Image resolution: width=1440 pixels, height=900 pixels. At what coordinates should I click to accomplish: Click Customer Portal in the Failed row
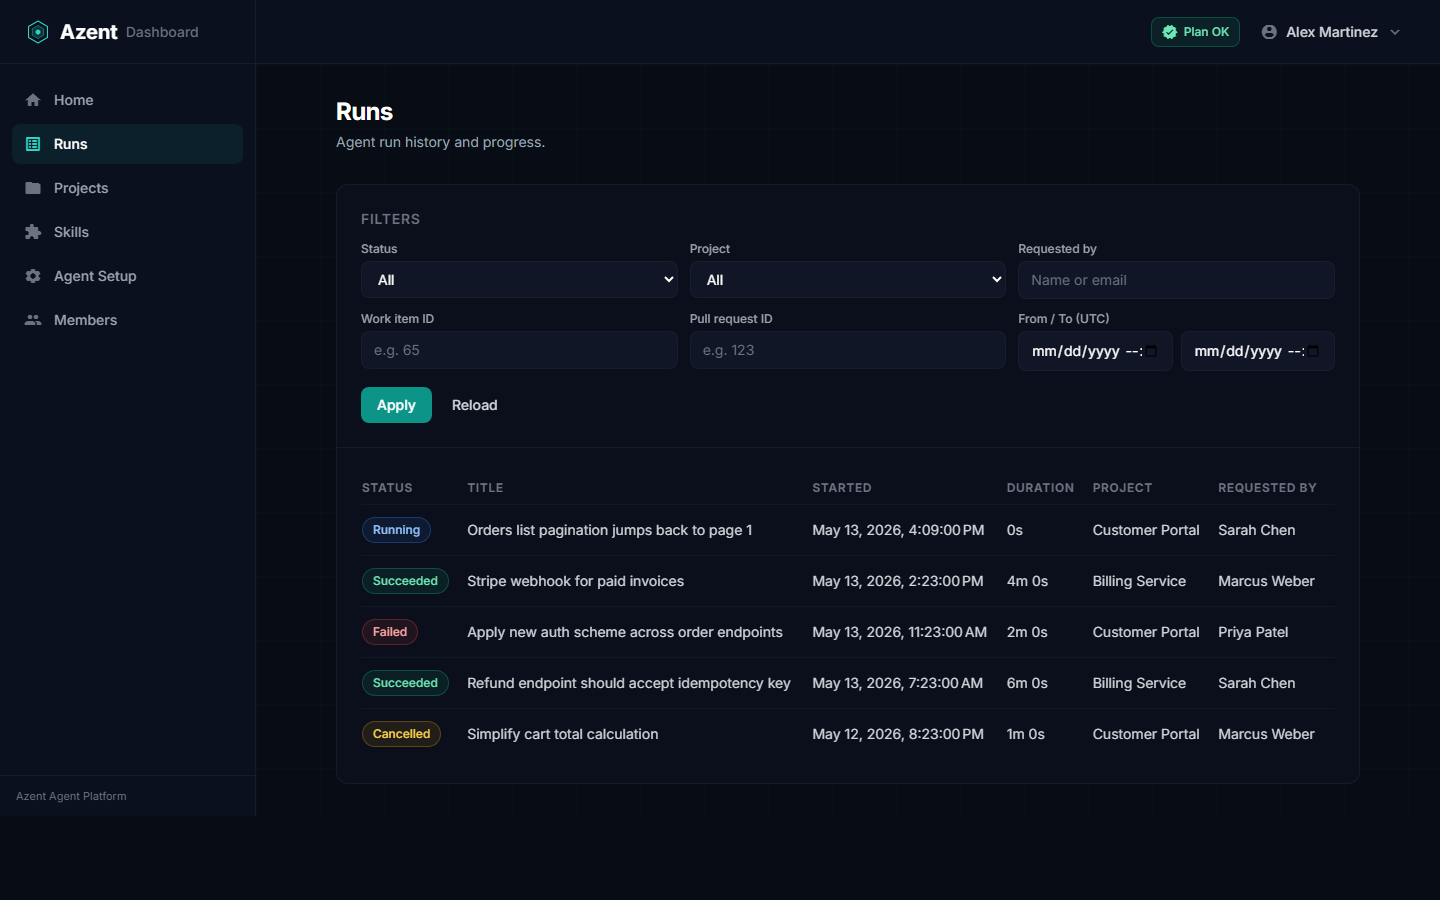pos(1146,632)
